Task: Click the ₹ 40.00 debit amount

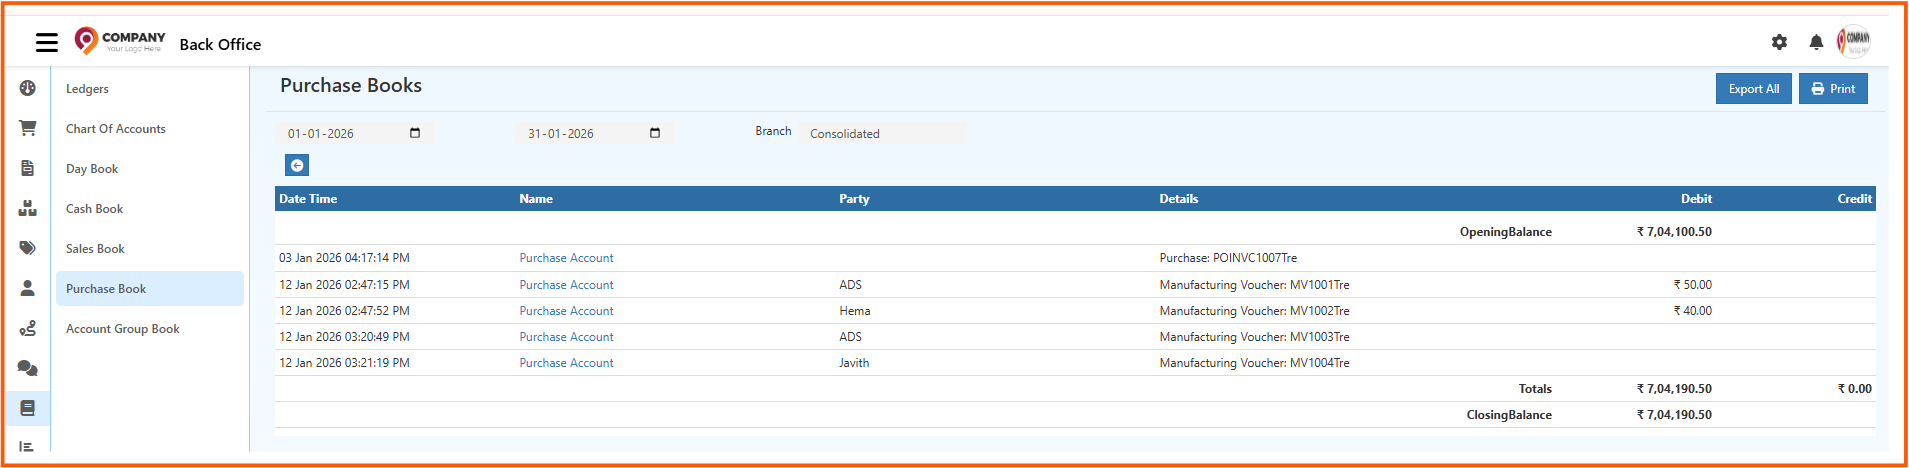Action: (1693, 311)
